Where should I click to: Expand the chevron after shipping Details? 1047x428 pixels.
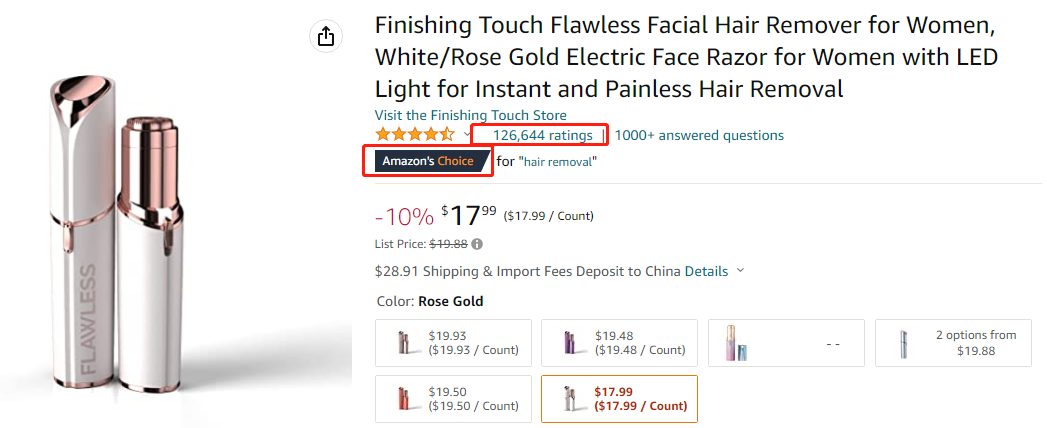point(740,271)
